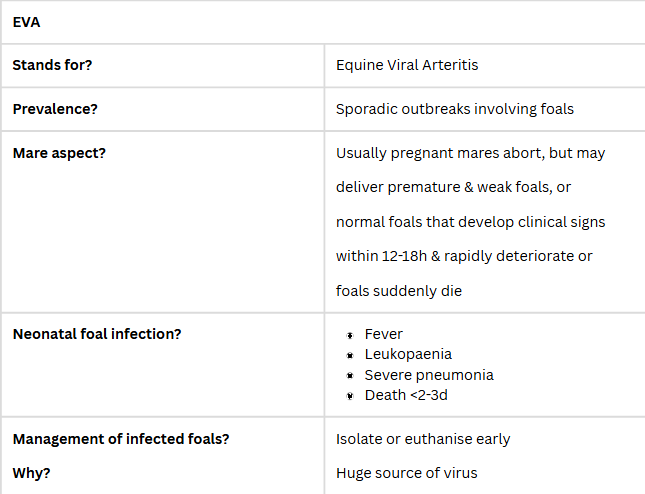Screen dimensions: 645x494
Task: Click the 'Severe pneumonia' list item text
Action: click(429, 375)
